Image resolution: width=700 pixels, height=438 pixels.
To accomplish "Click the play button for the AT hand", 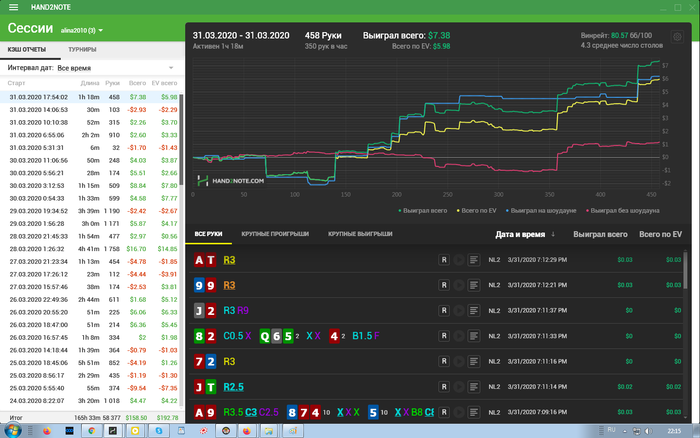I will tap(458, 260).
